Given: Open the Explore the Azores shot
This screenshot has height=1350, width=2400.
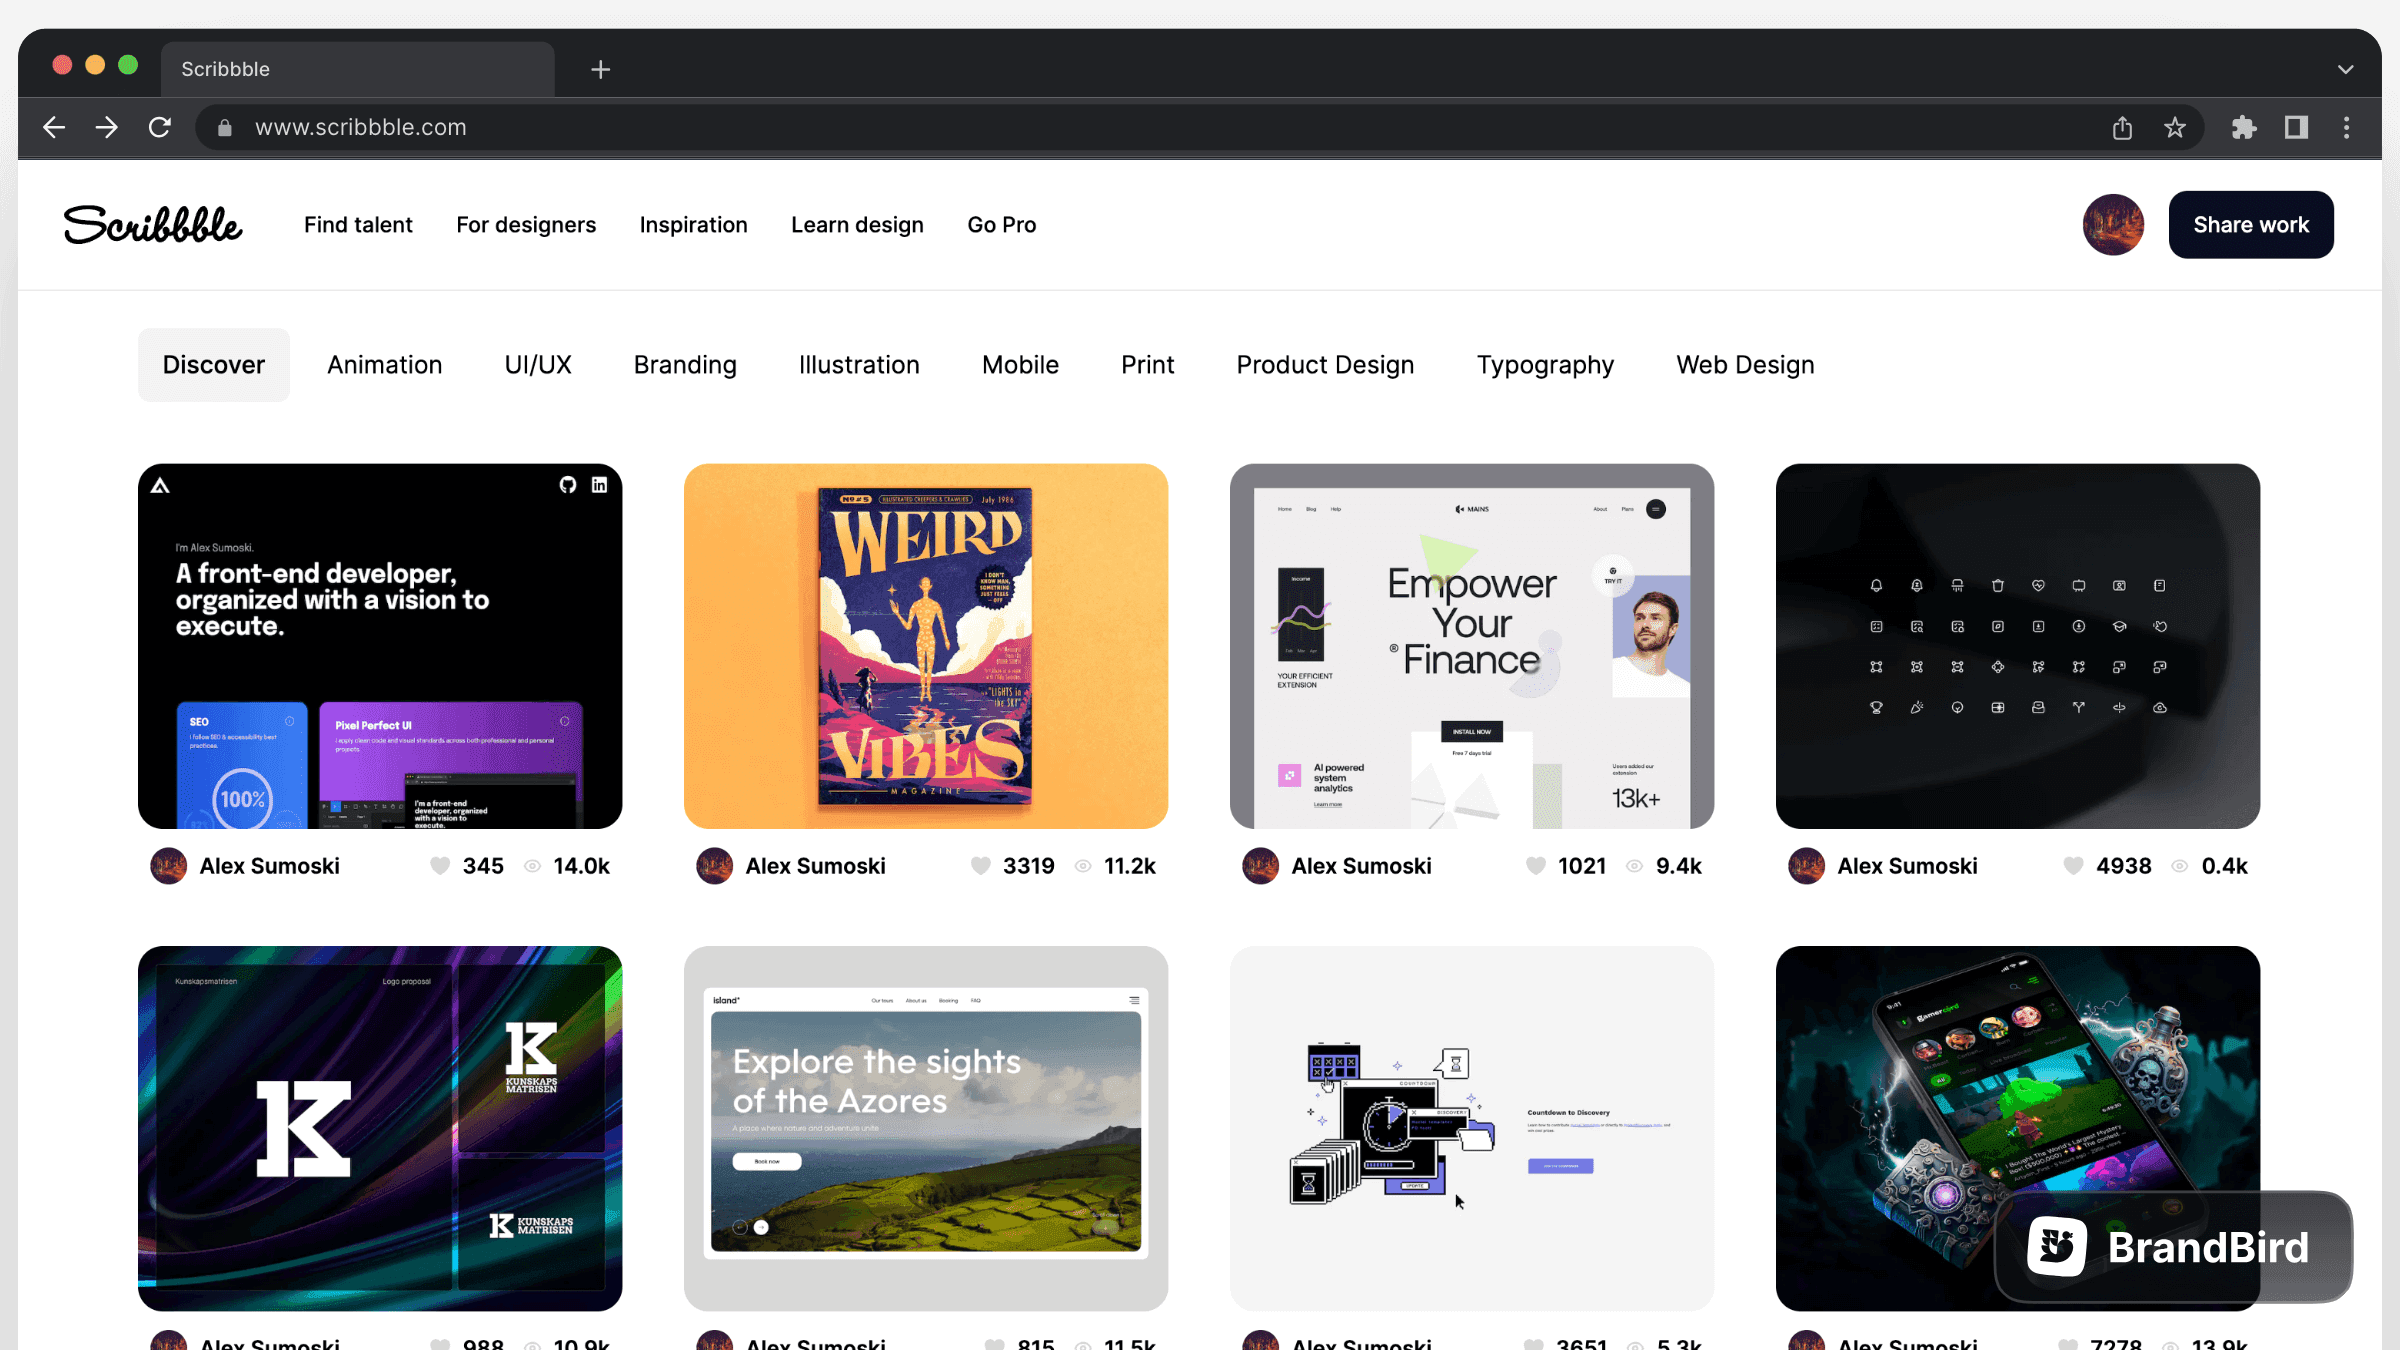Looking at the screenshot, I should tap(926, 1129).
